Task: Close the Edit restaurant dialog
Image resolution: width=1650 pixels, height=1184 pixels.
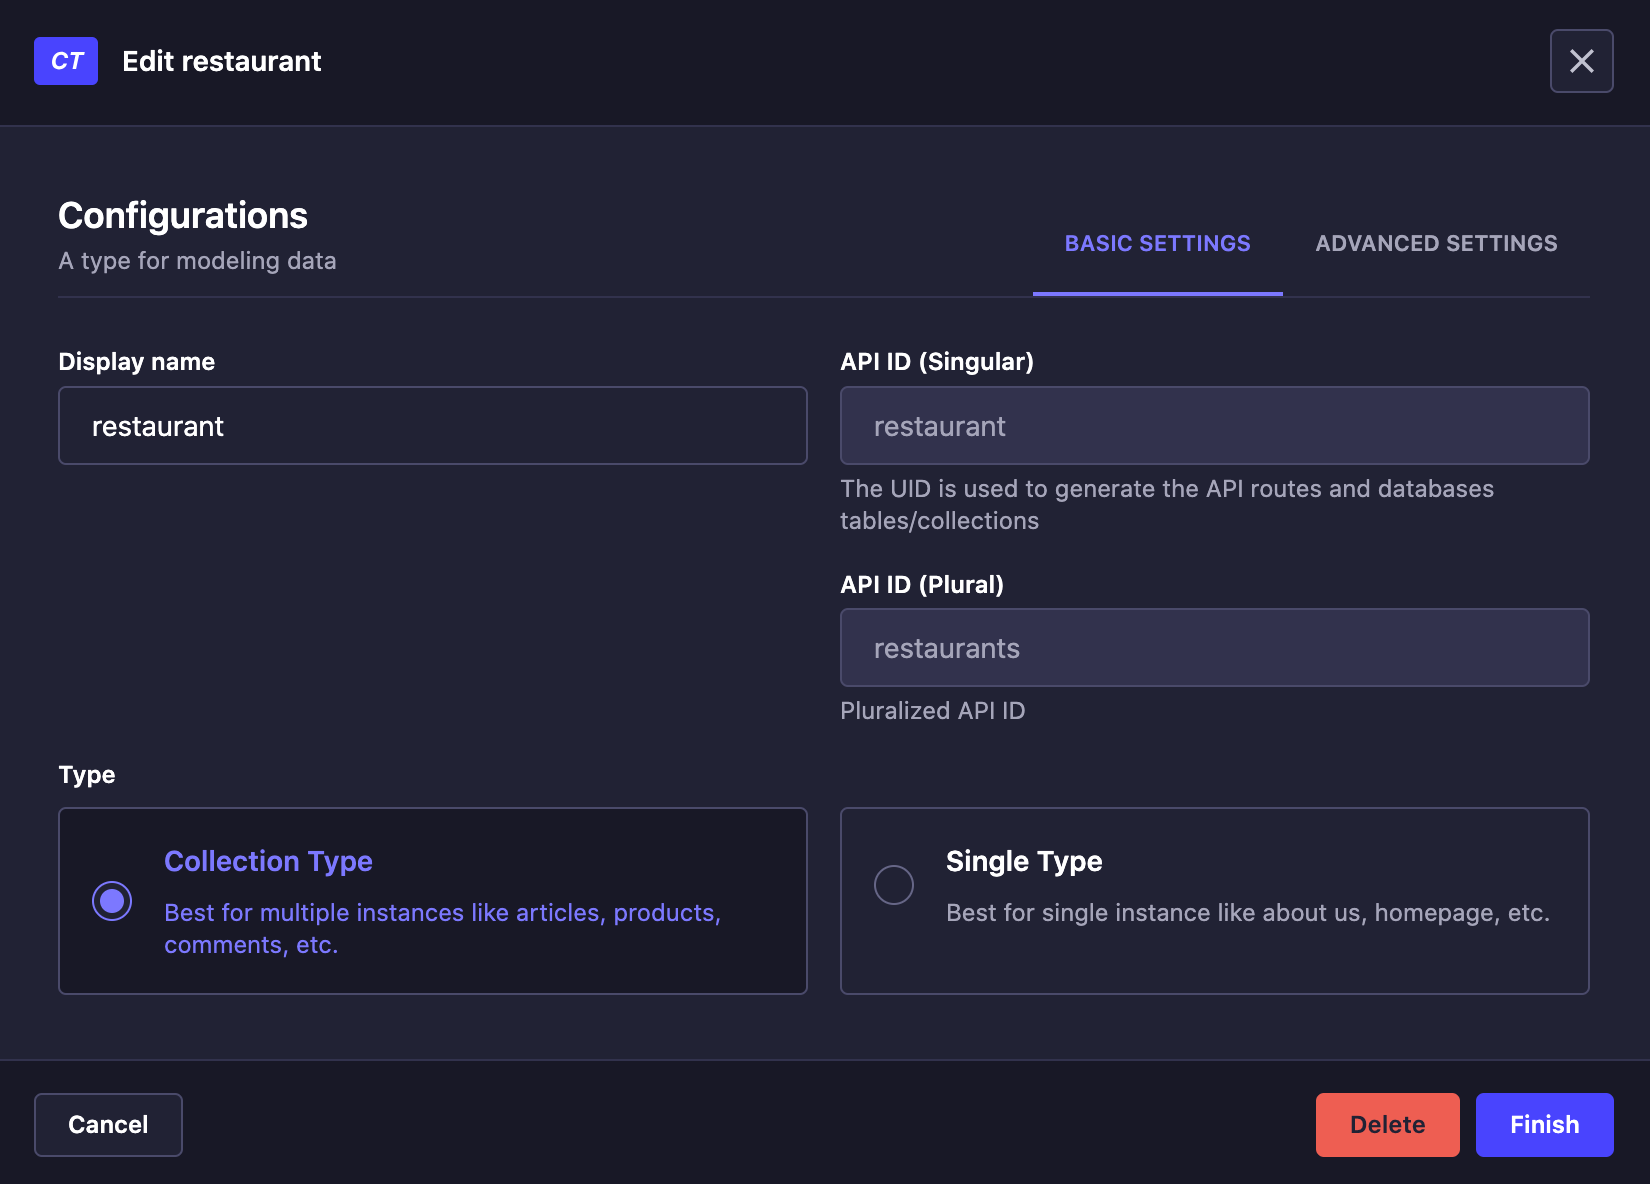Action: (x=1581, y=61)
